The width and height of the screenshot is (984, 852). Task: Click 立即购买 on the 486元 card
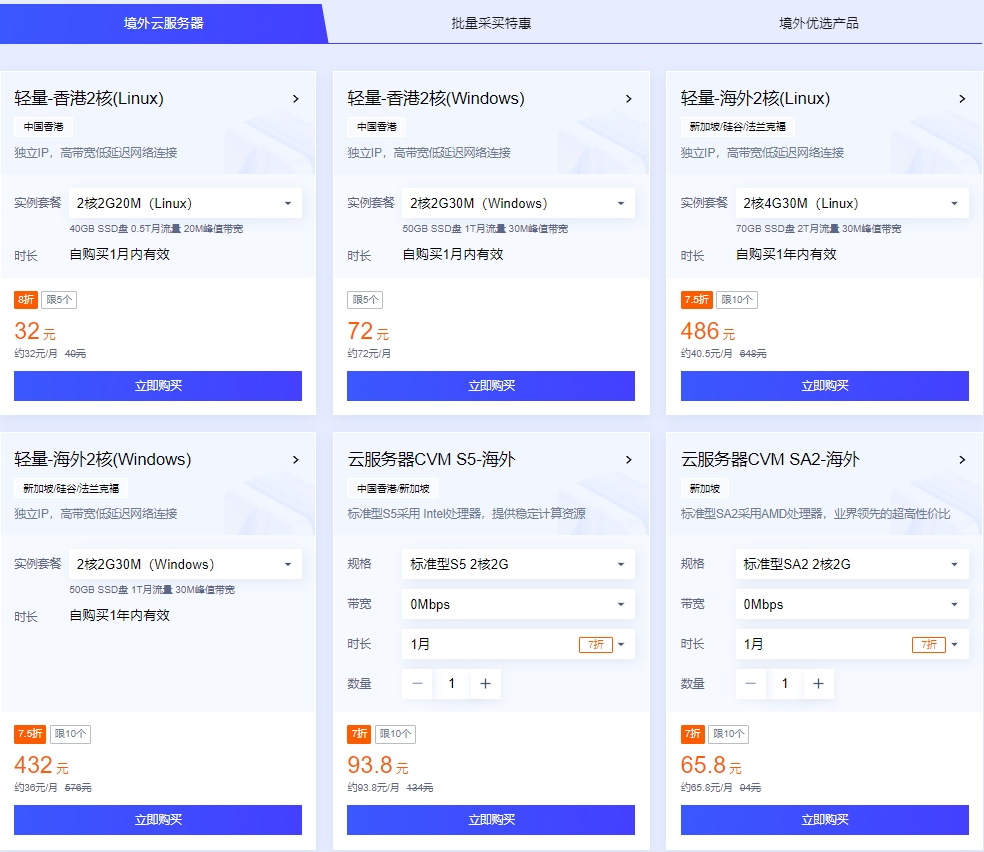(825, 385)
